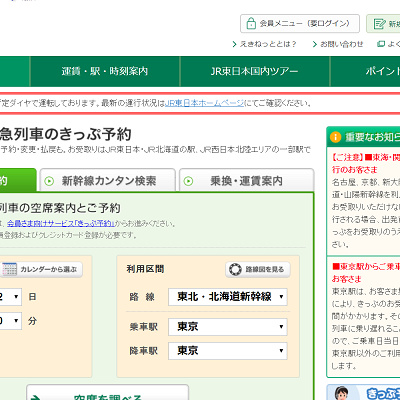Click 路線図を見る button
Image resolution: width=400 pixels, height=400 pixels.
[x=258, y=269]
